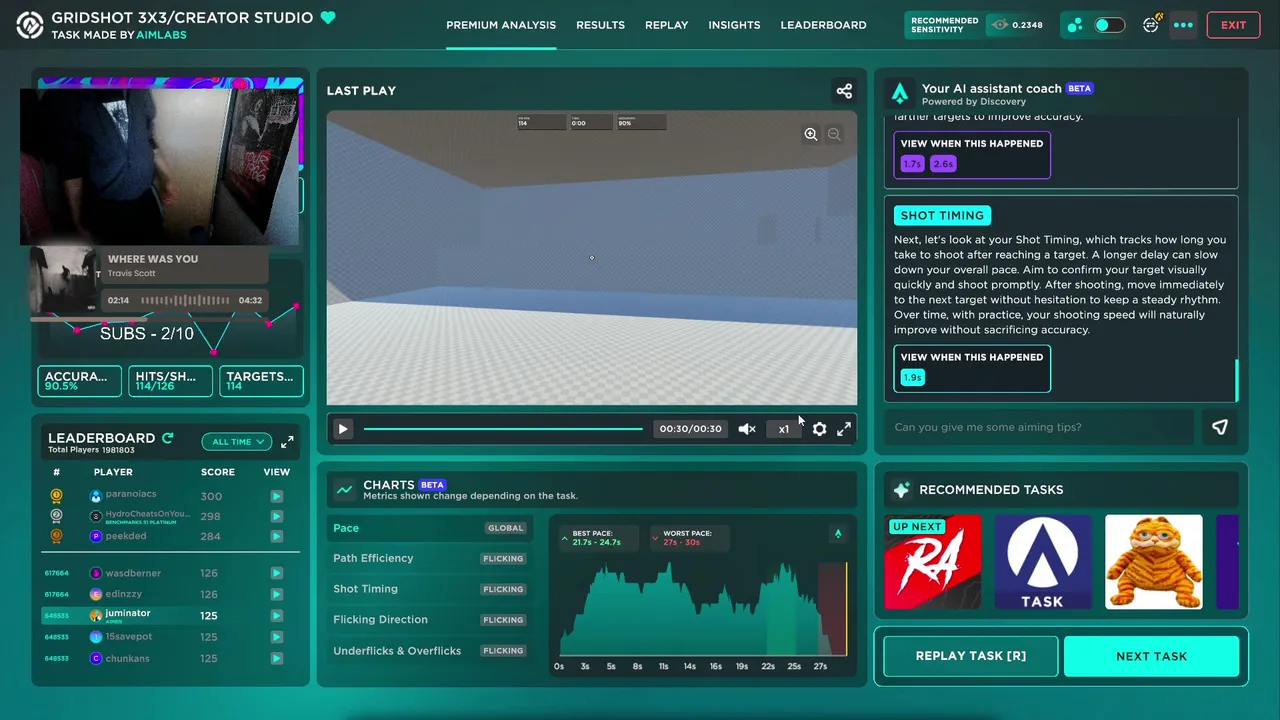View 15savepot's replay
1280x720 pixels.
276,637
